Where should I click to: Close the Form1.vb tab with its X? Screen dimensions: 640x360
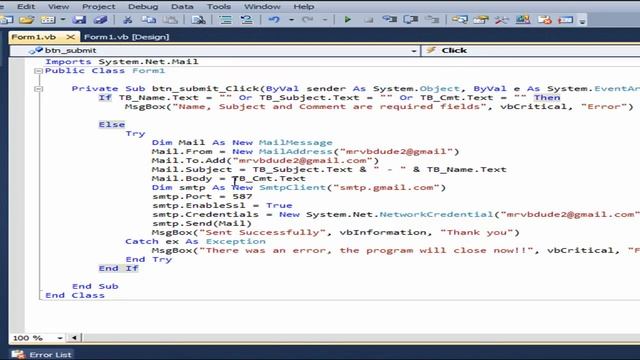(x=71, y=37)
